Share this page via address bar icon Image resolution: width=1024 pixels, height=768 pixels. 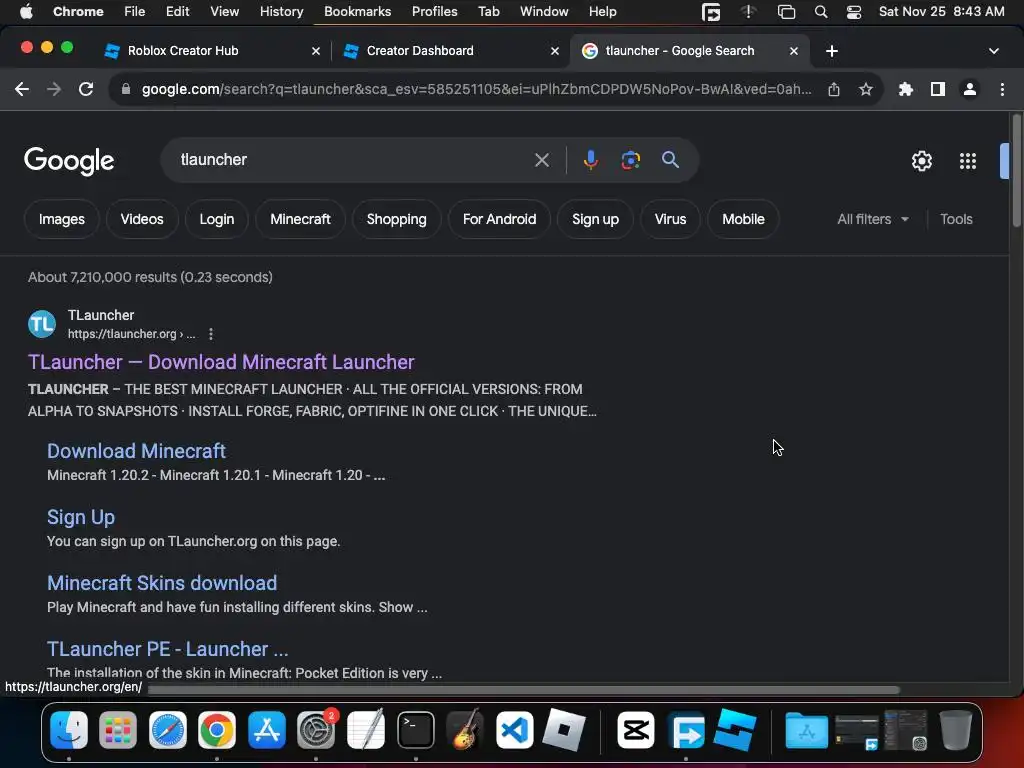(x=834, y=89)
